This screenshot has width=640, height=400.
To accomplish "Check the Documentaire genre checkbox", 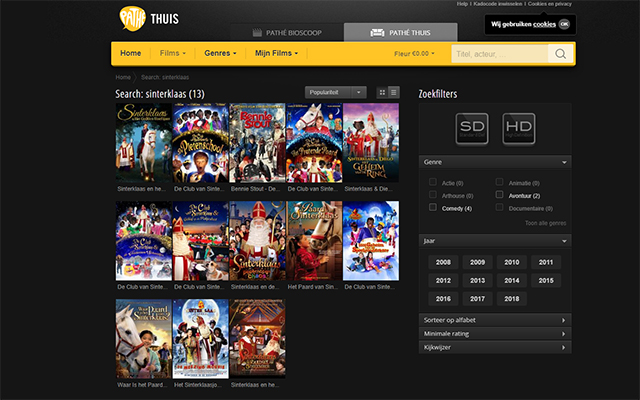I will 499,207.
